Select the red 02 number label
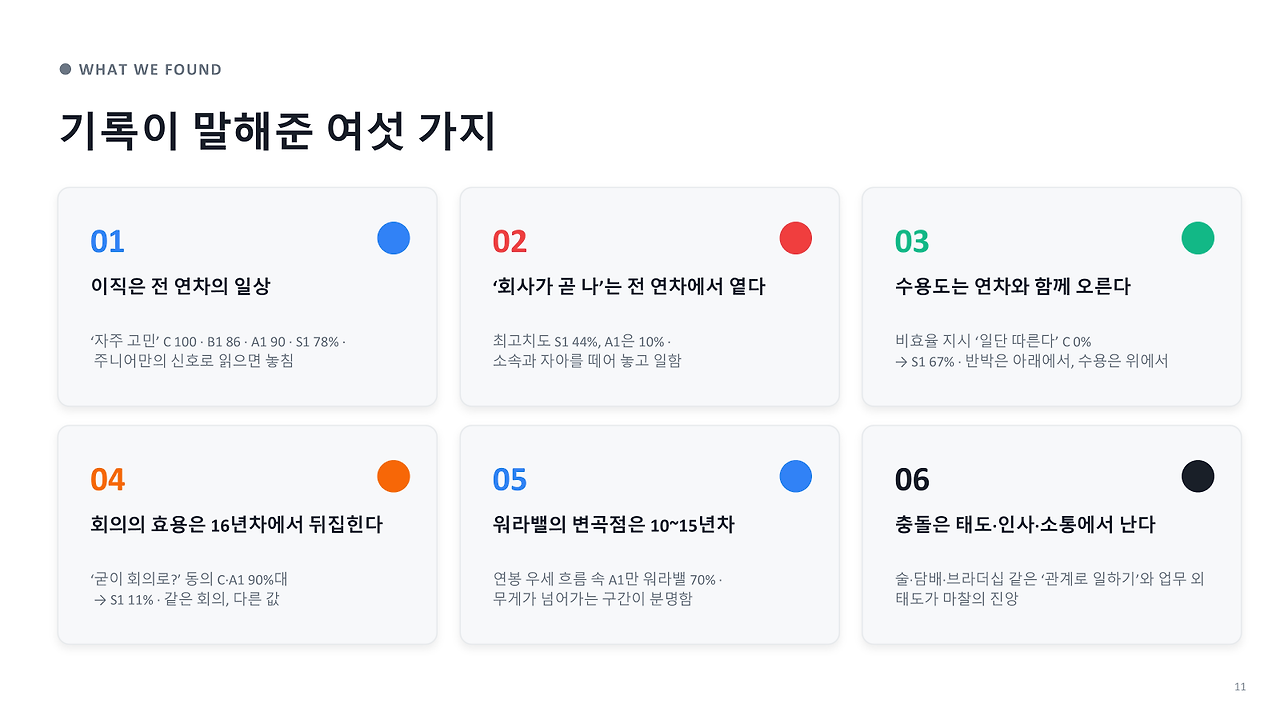This screenshot has width=1280, height=720. (510, 242)
